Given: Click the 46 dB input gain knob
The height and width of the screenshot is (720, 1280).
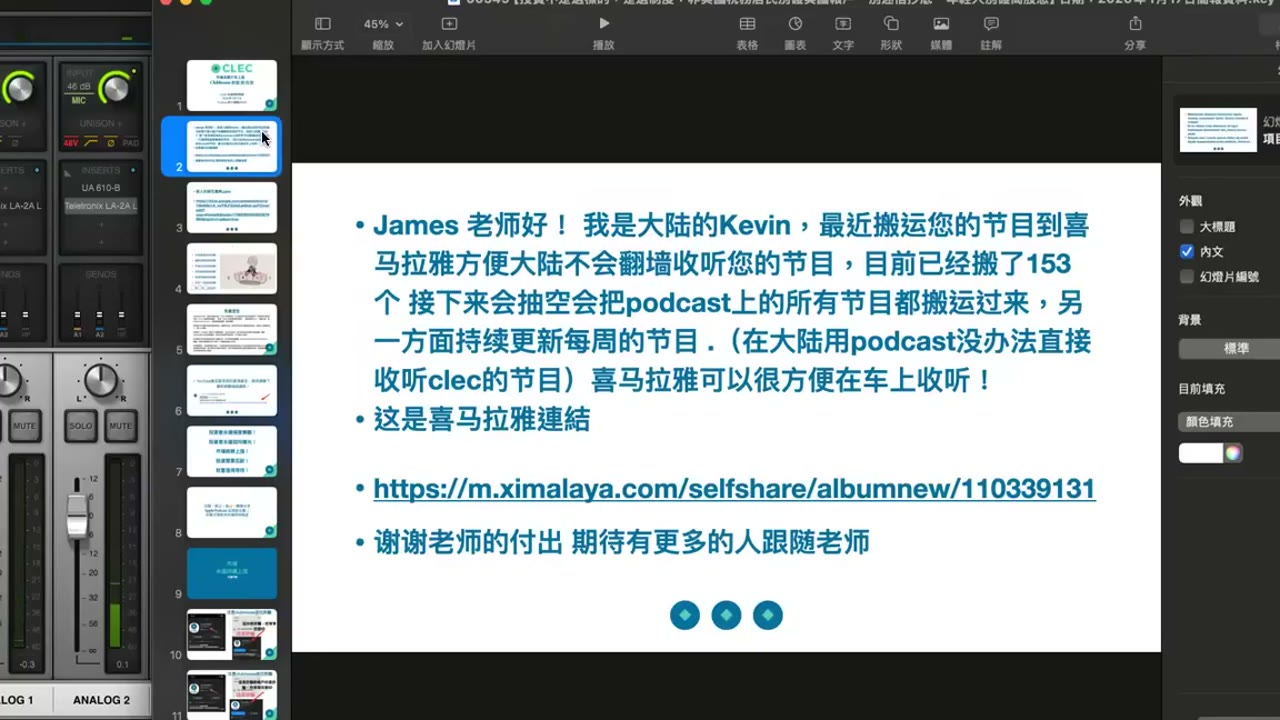Looking at the screenshot, I should tap(115, 88).
